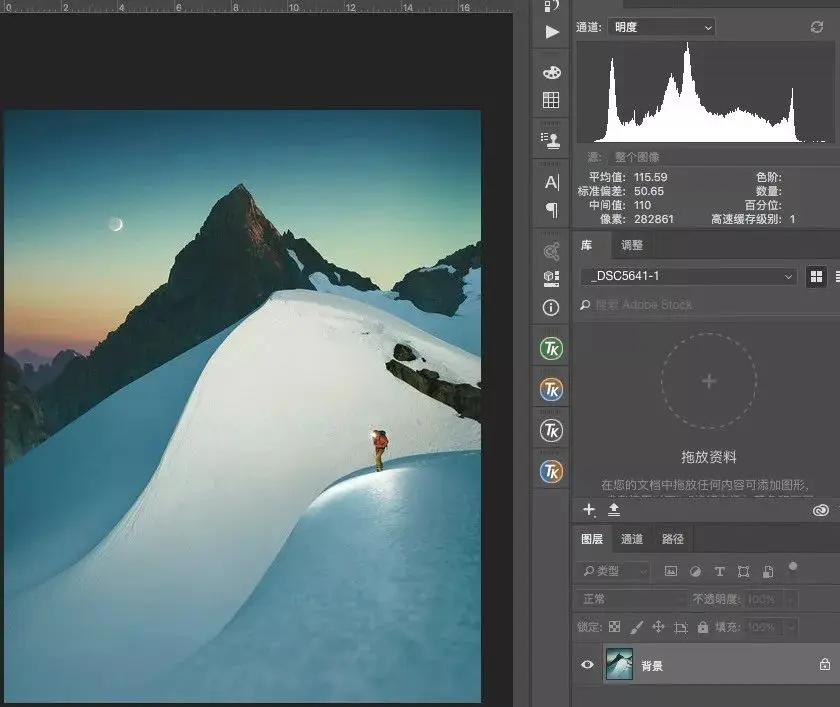
Task: Add content with library plus button
Action: coord(589,510)
